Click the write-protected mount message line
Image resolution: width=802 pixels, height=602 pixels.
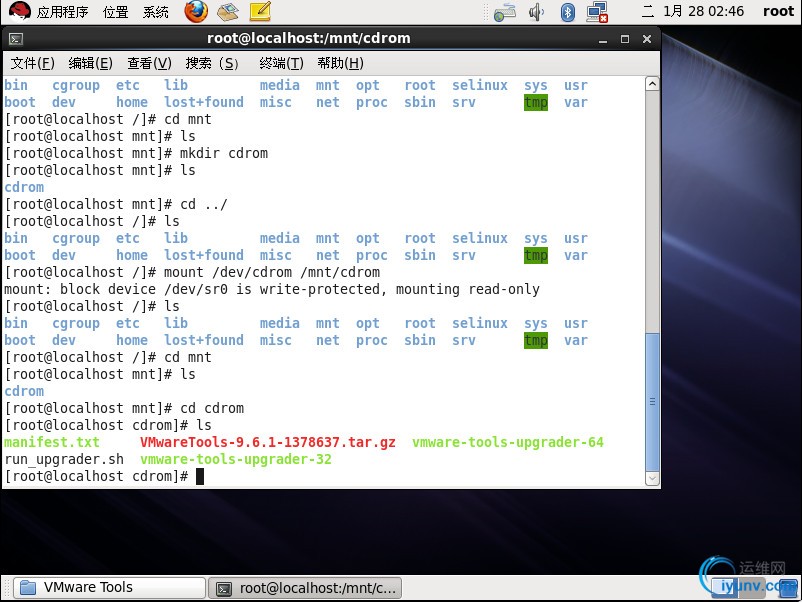coord(272,289)
